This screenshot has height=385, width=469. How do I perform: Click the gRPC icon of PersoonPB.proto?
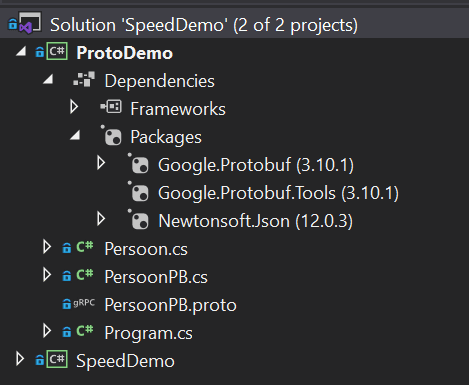tap(84, 303)
